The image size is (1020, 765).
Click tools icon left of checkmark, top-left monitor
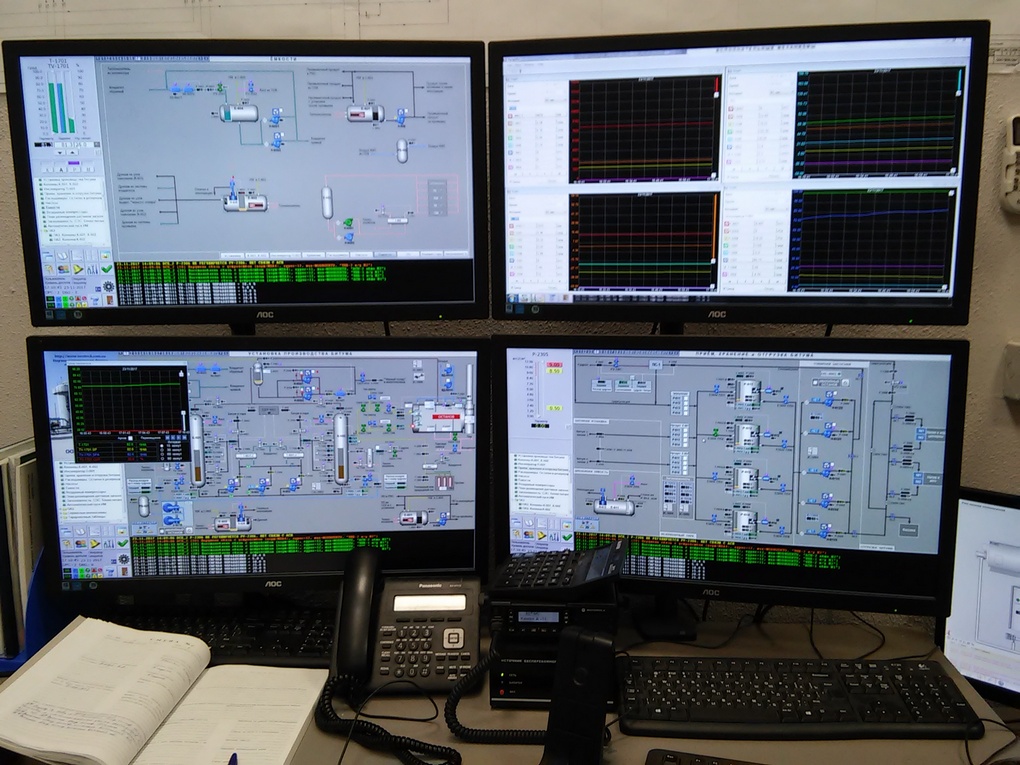93,269
